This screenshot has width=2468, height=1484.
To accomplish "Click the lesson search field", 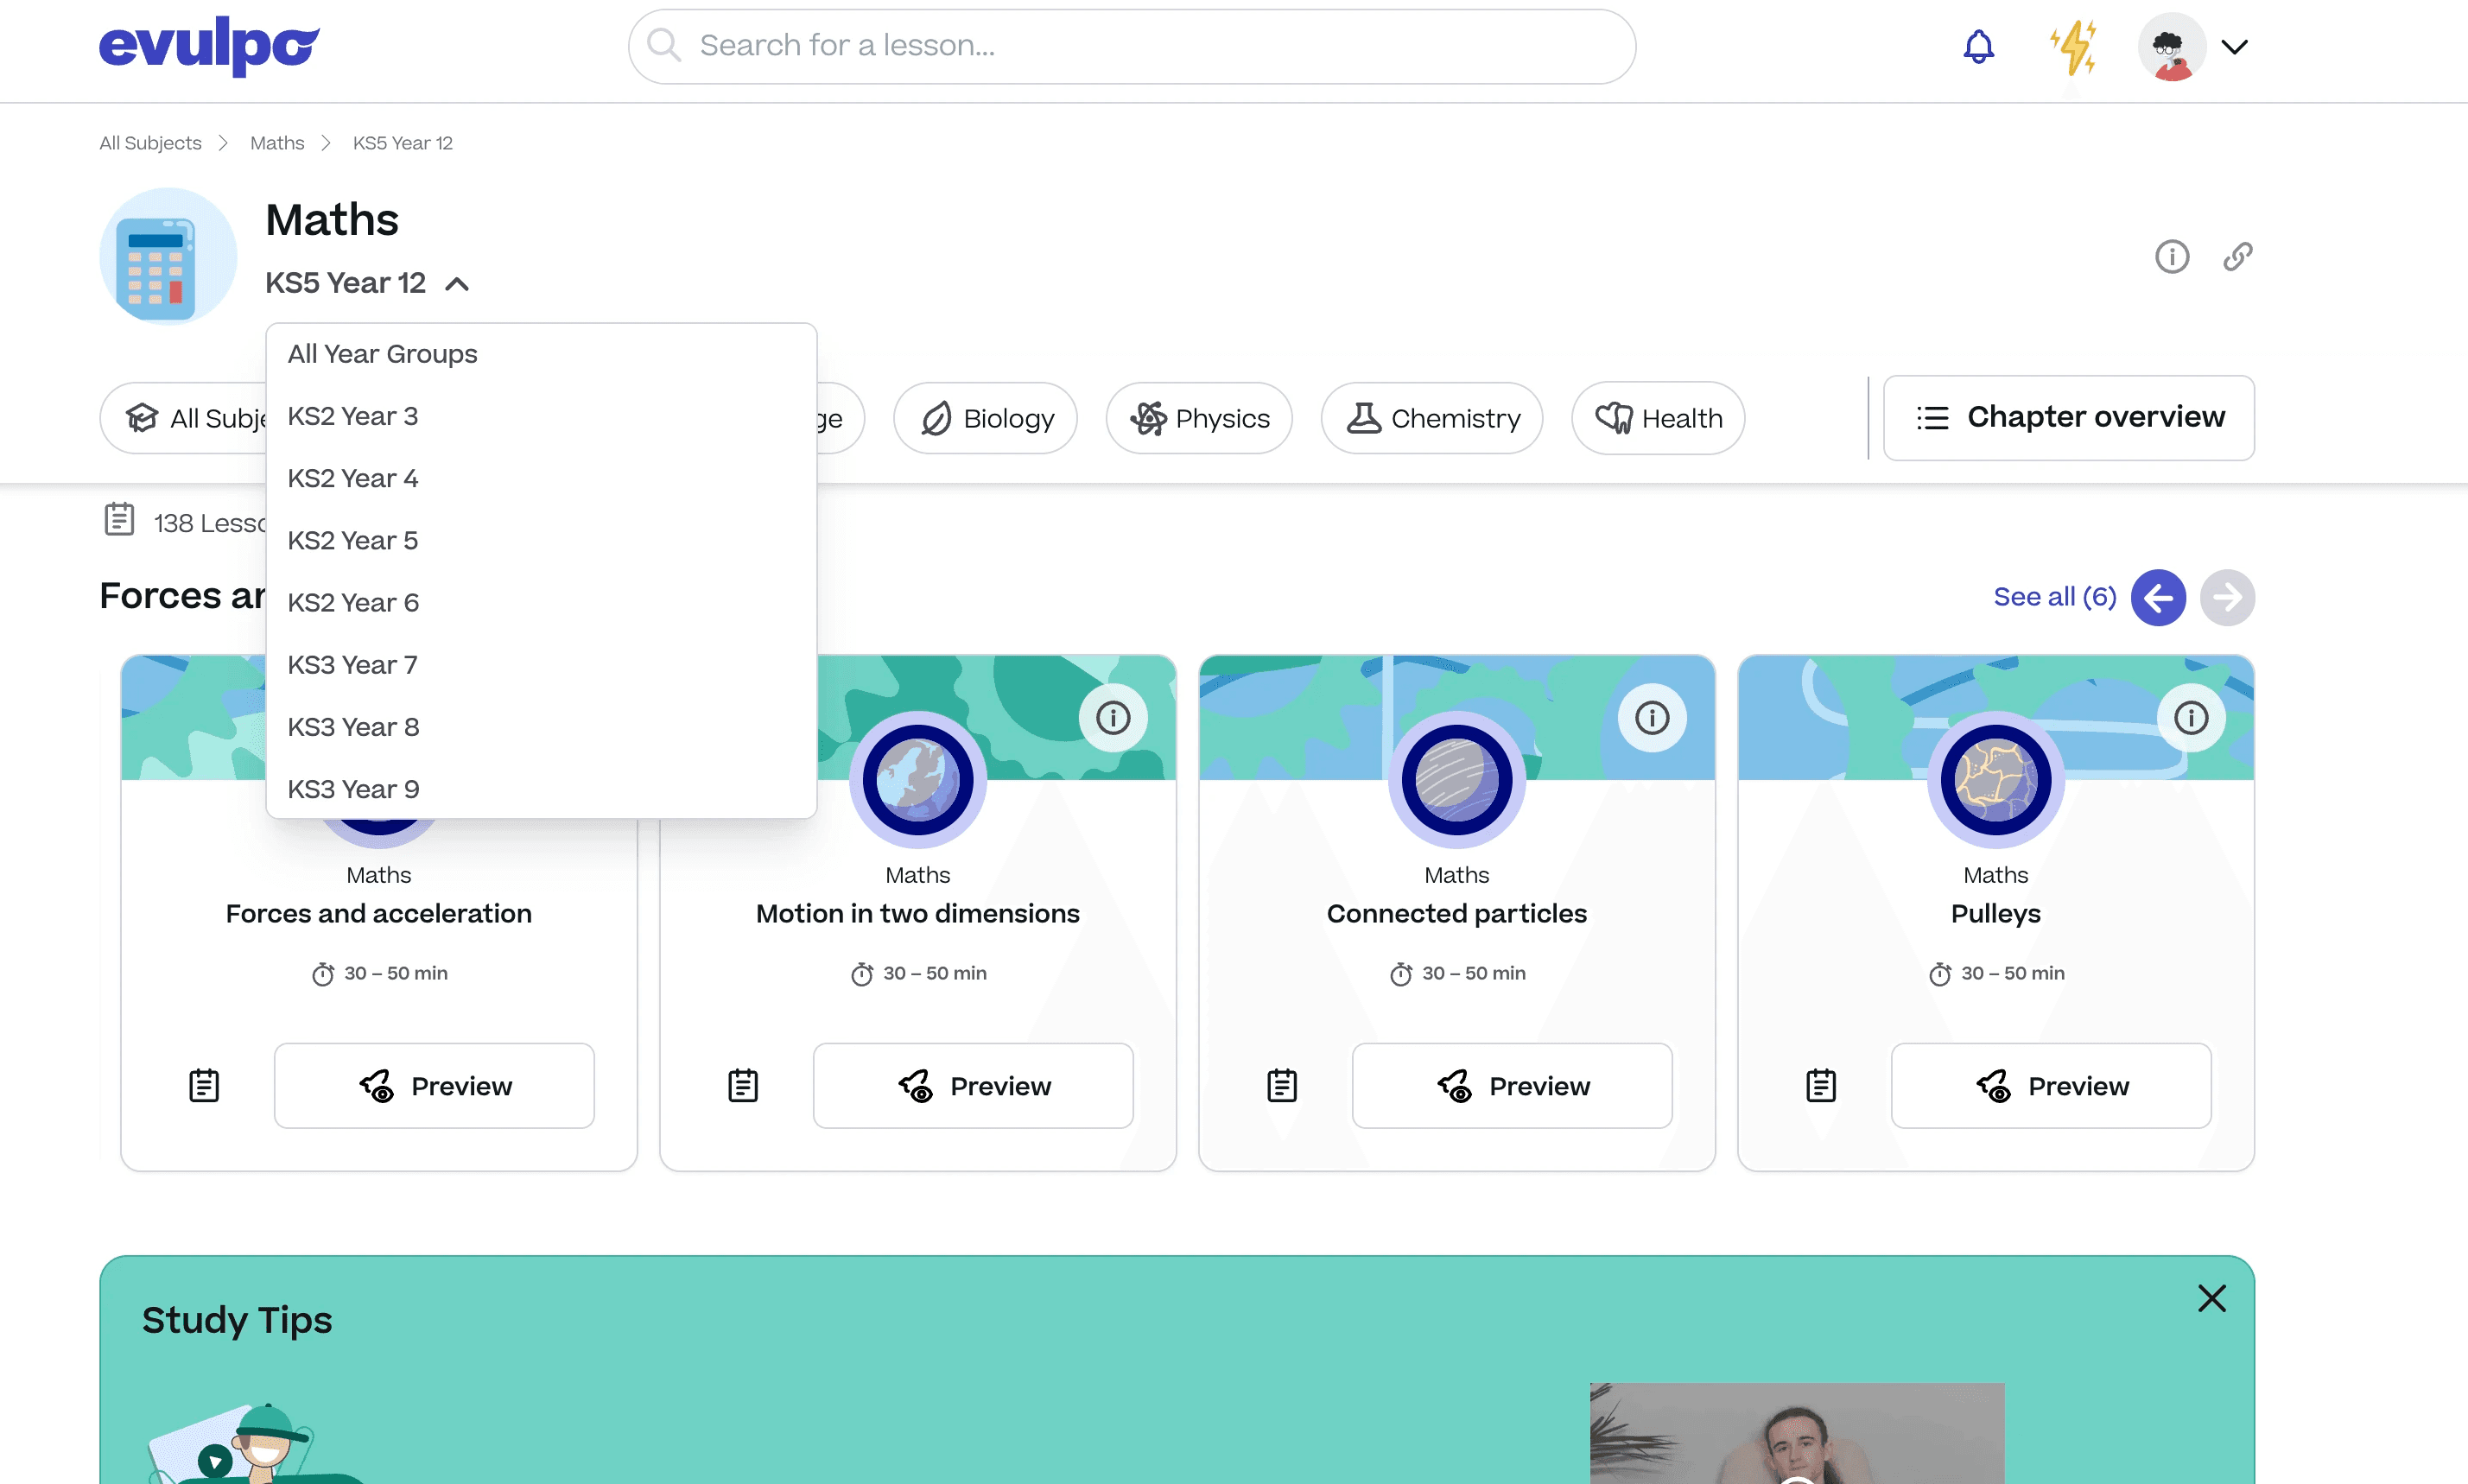I will pyautogui.click(x=1130, y=46).
